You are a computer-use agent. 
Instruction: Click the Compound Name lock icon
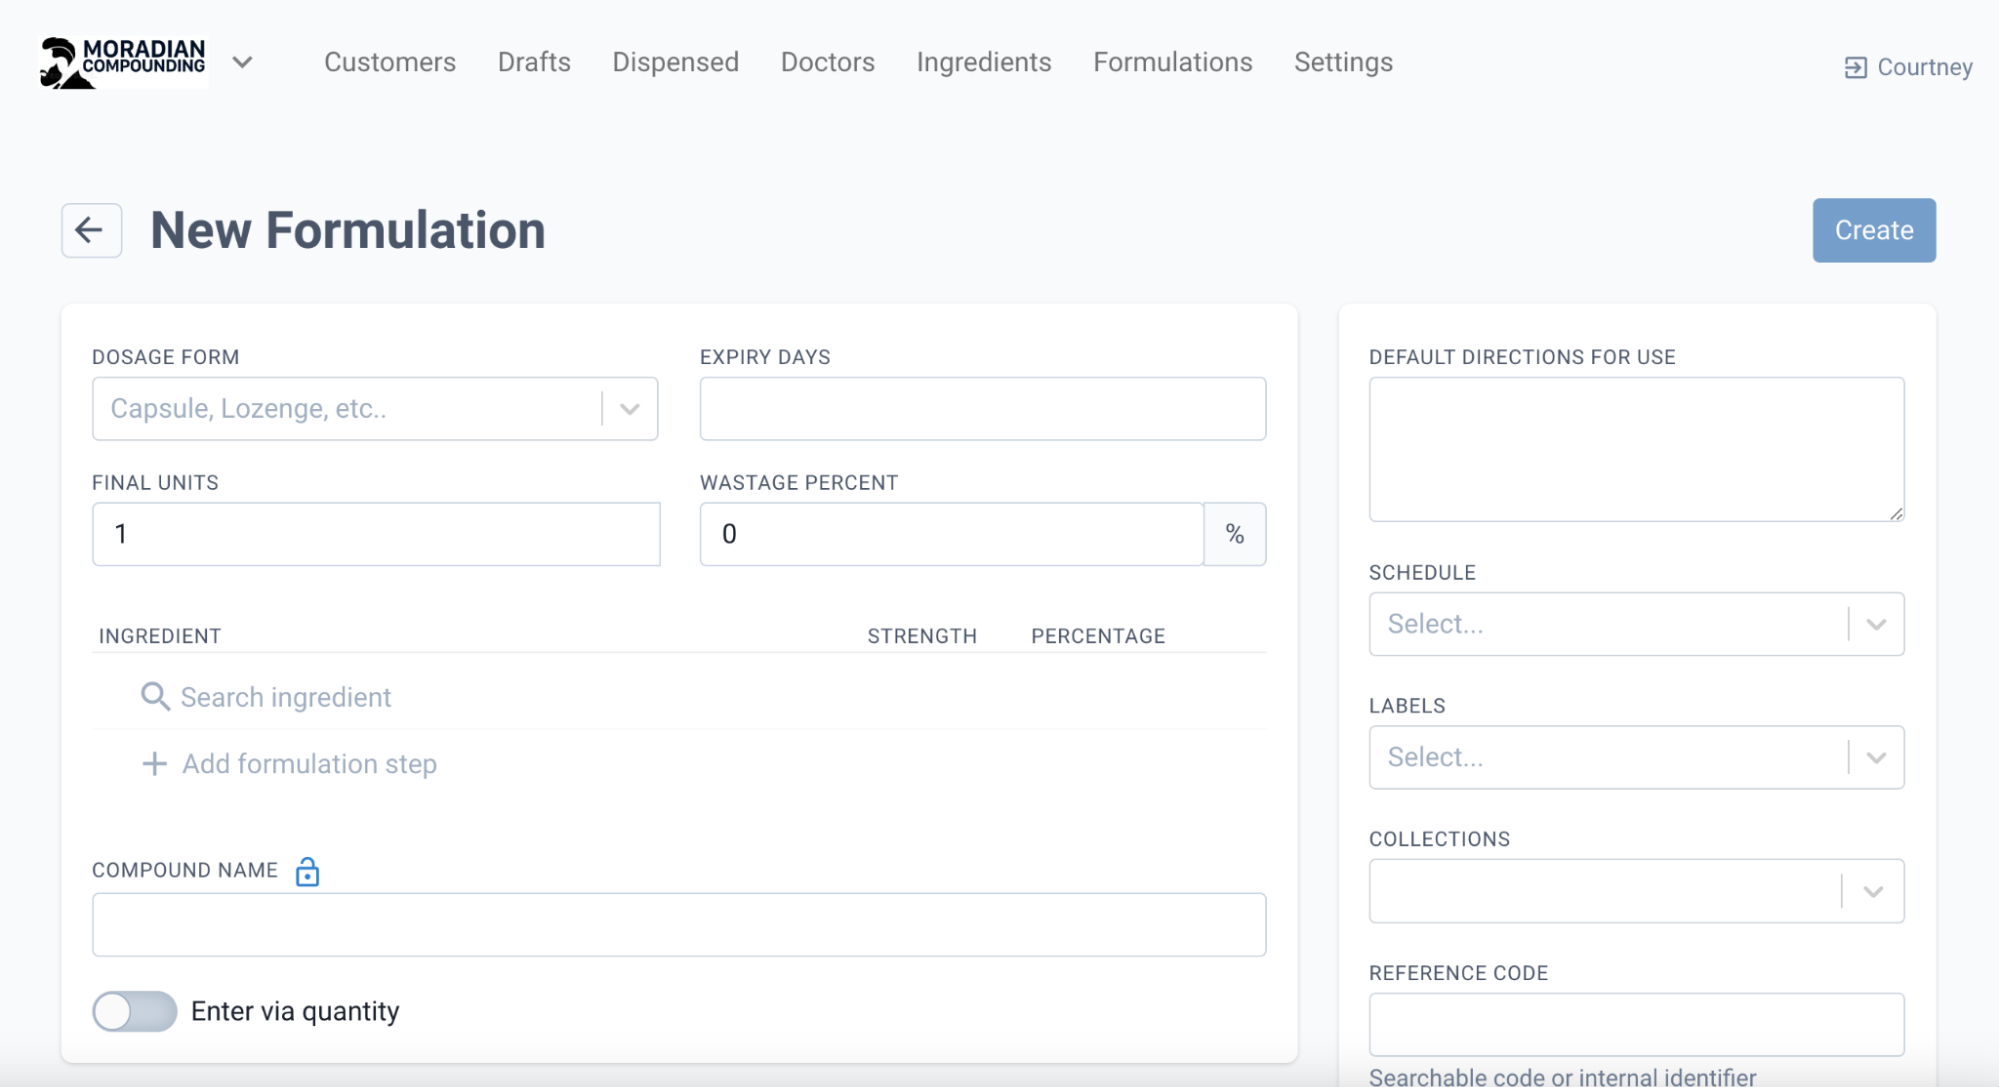coord(307,872)
